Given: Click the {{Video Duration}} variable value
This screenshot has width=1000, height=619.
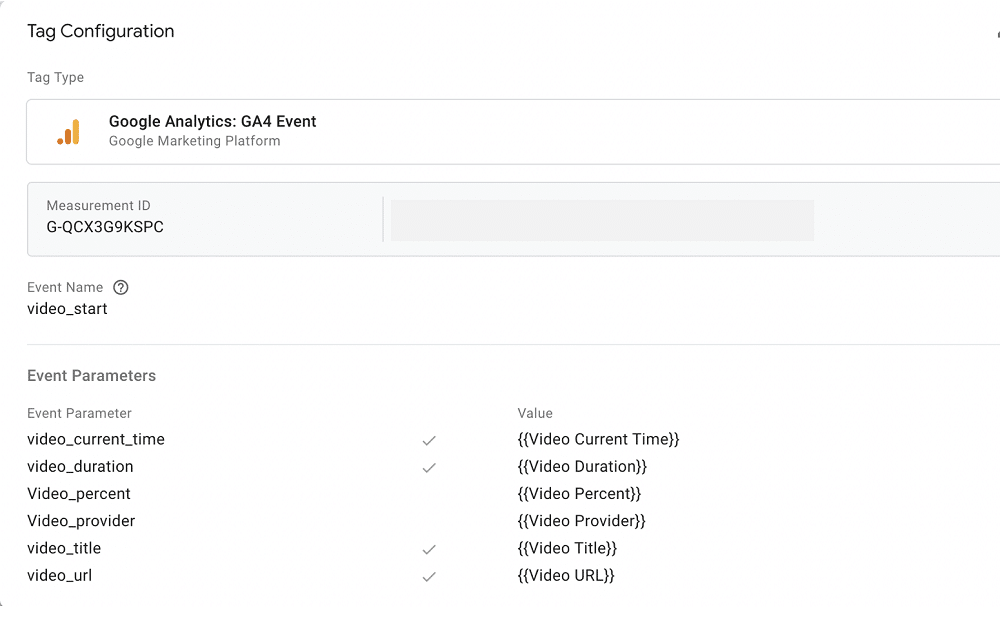Looking at the screenshot, I should pos(582,466).
